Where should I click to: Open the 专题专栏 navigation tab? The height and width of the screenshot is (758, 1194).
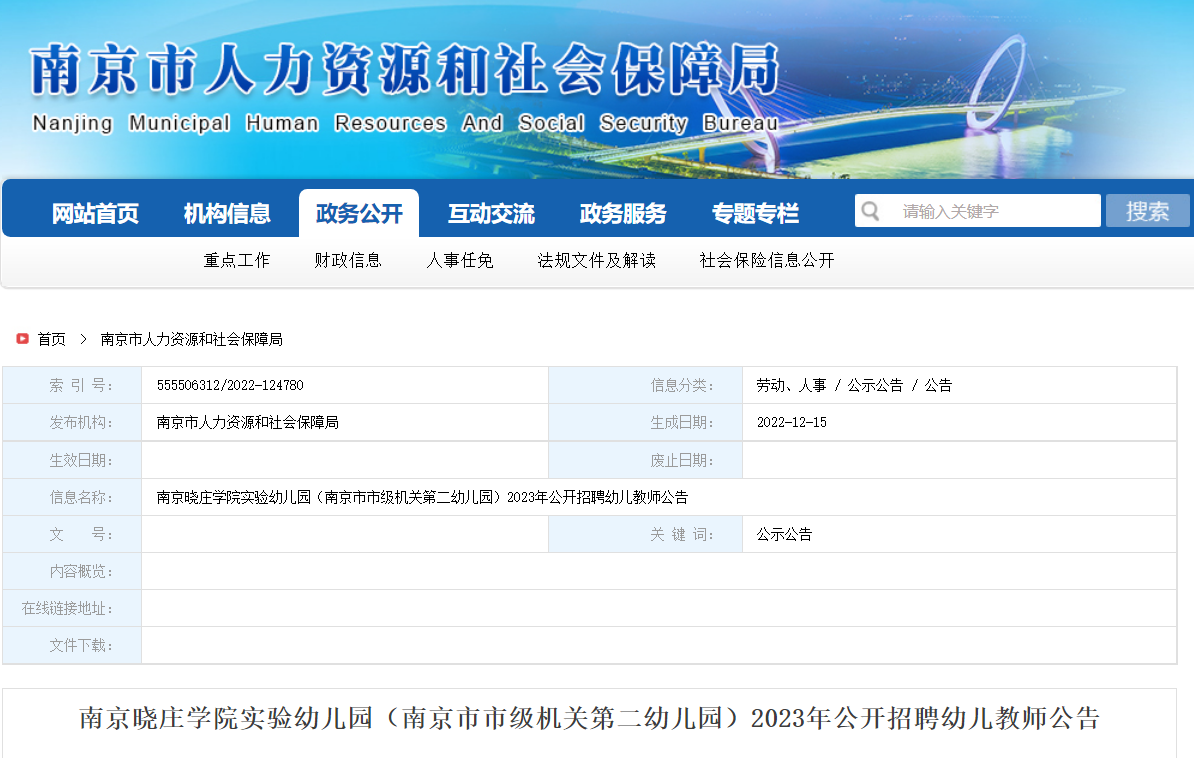[x=755, y=213]
